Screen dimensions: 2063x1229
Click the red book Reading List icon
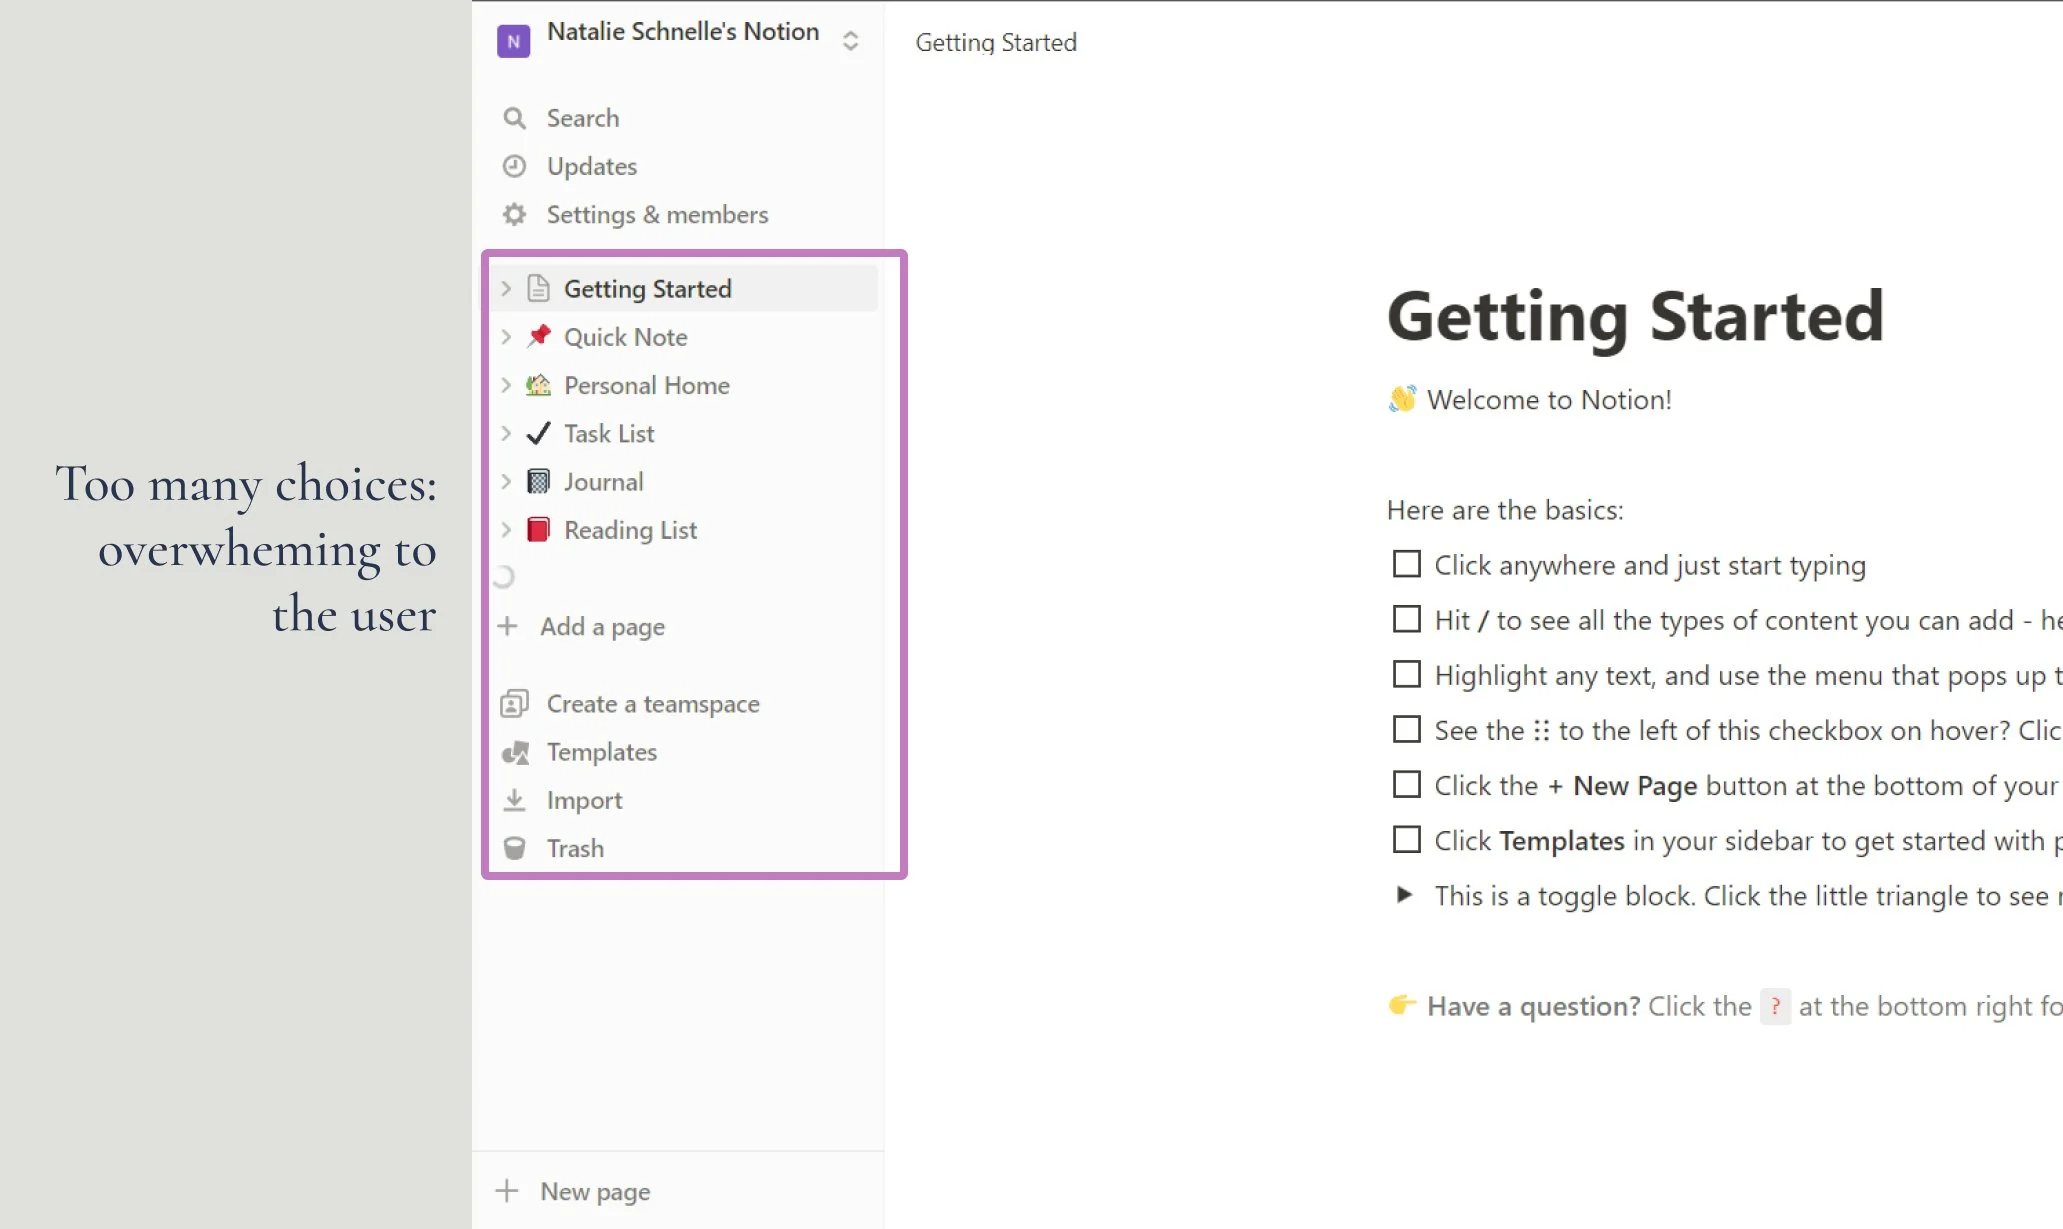(538, 529)
